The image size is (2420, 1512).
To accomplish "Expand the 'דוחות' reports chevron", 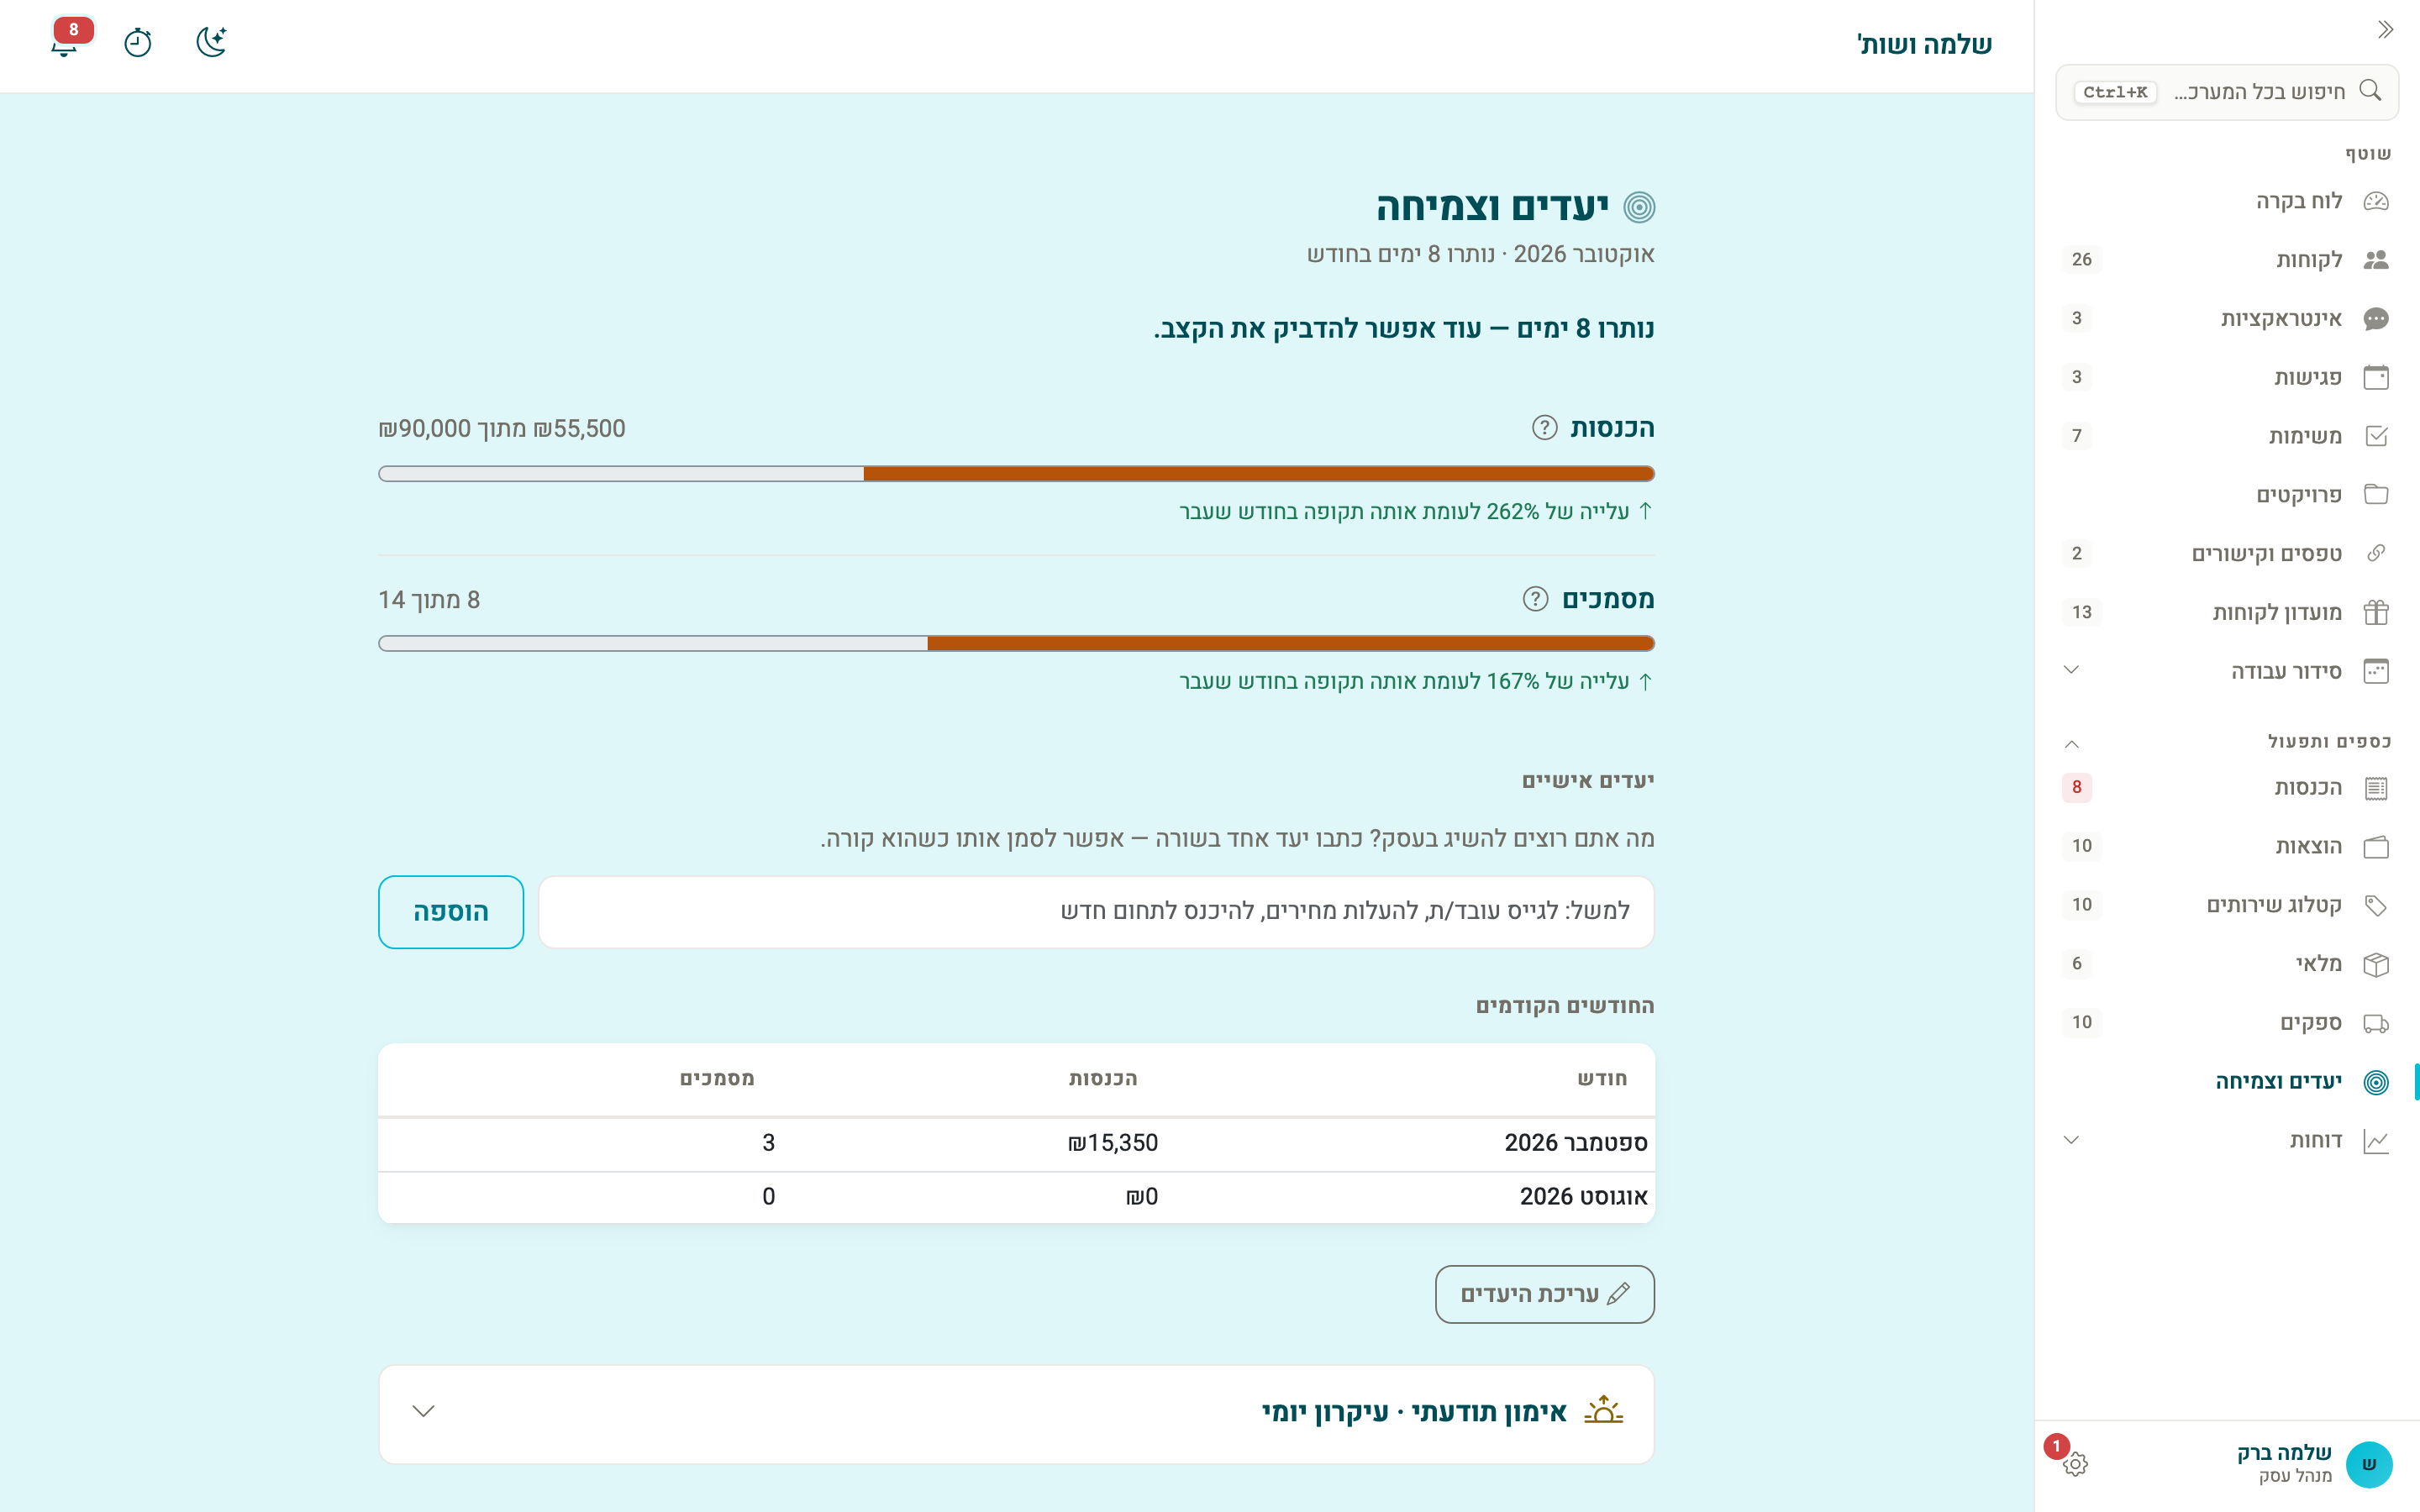I will click(2071, 1140).
